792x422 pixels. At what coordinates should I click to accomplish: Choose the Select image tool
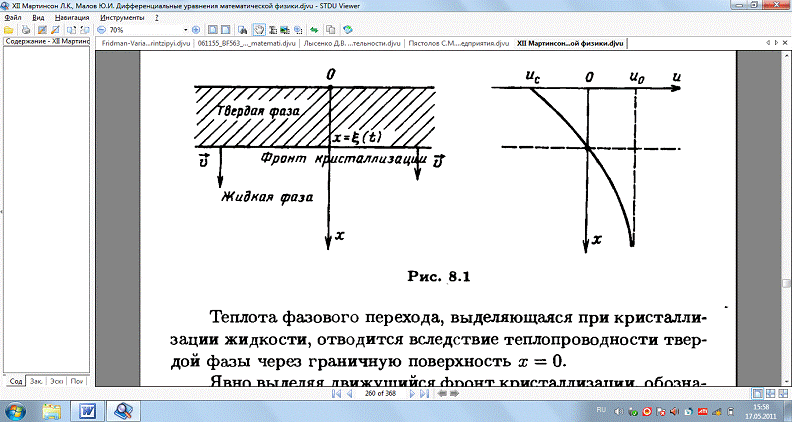pos(285,30)
